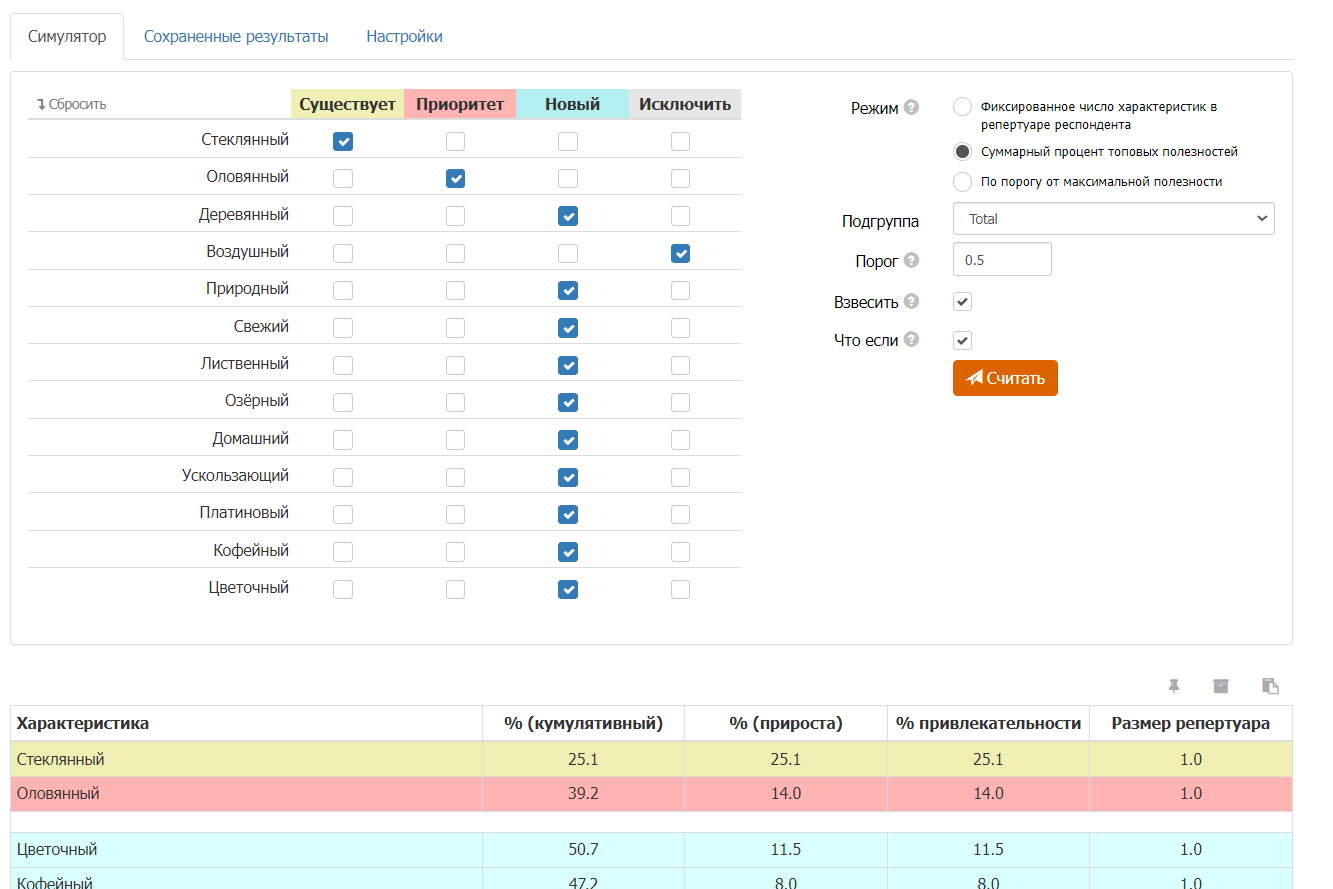1333x889 pixels.
Task: Click cumulative value 39.2 for Оловянный
Action: point(583,794)
